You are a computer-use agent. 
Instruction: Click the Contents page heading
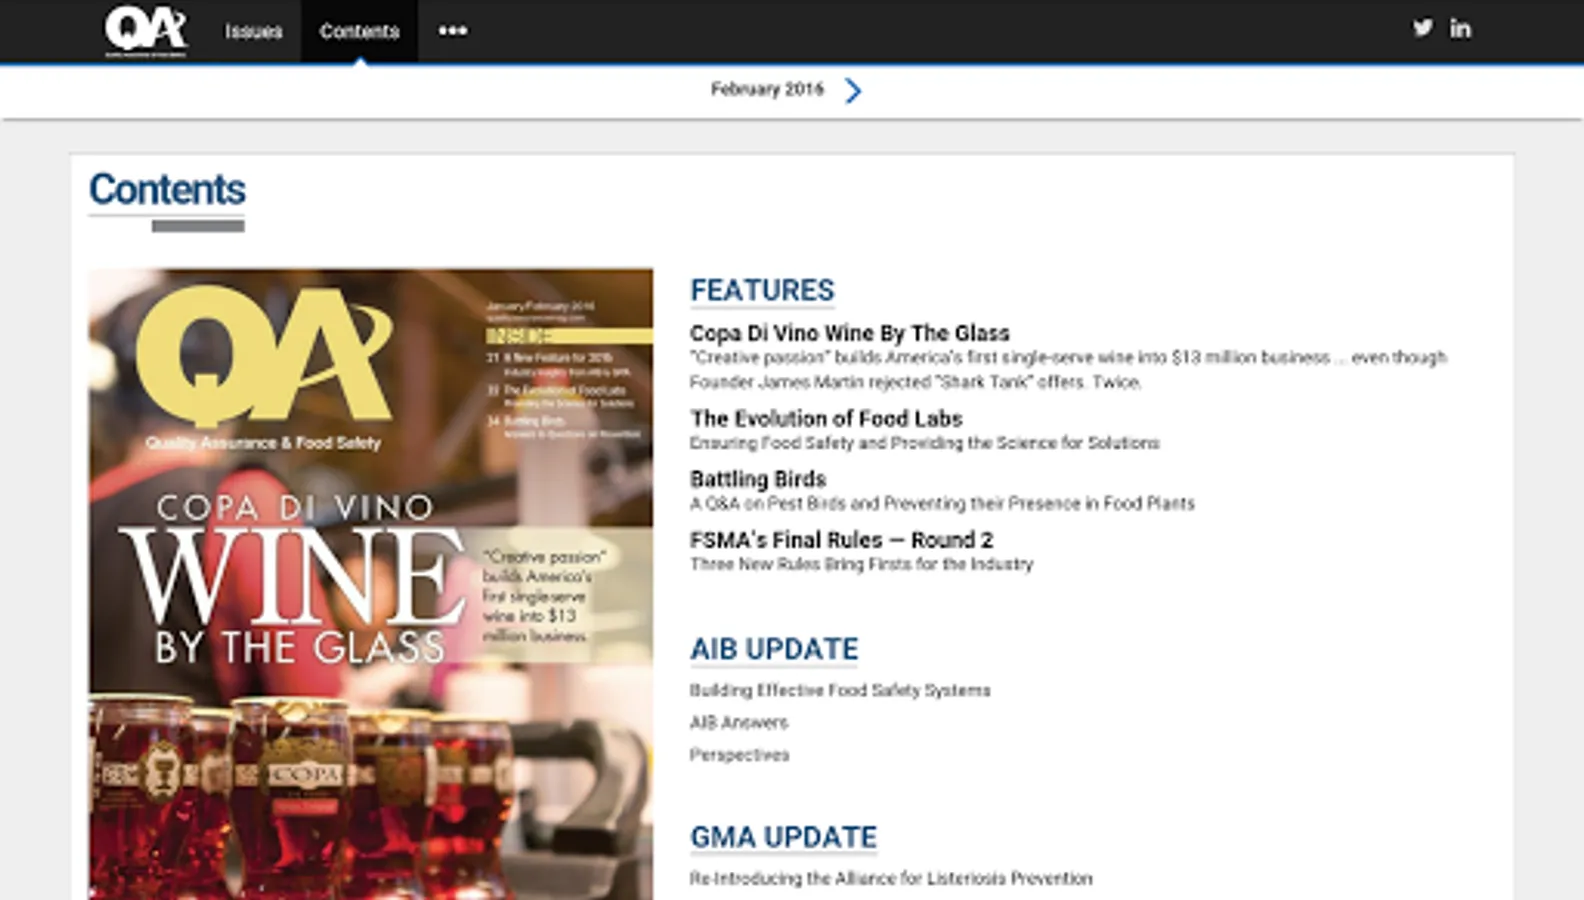(x=167, y=189)
